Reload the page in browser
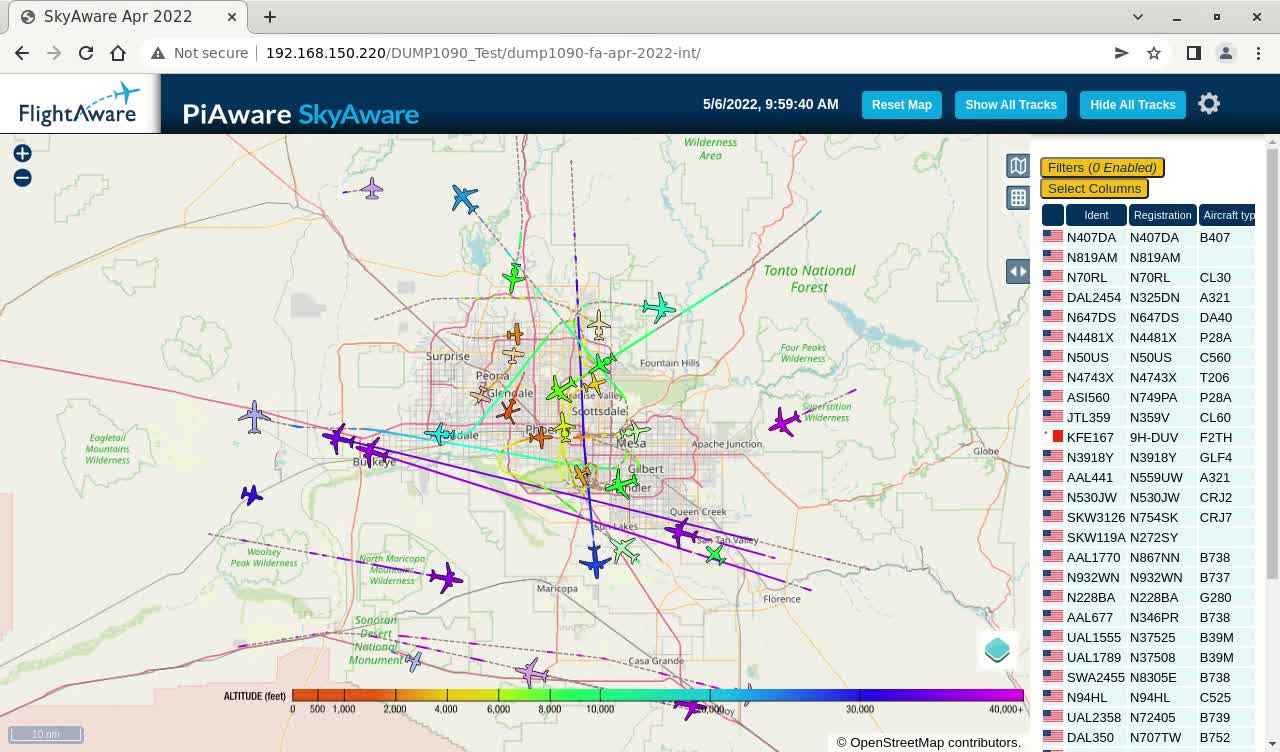Viewport: 1280px width, 752px height. coord(86,53)
